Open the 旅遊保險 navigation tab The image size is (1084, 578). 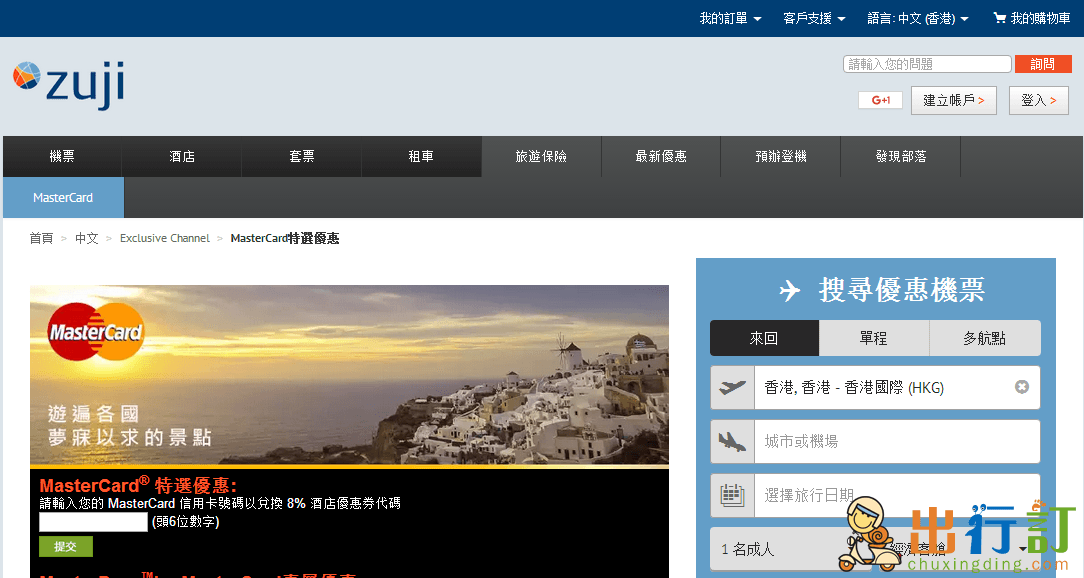(541, 156)
